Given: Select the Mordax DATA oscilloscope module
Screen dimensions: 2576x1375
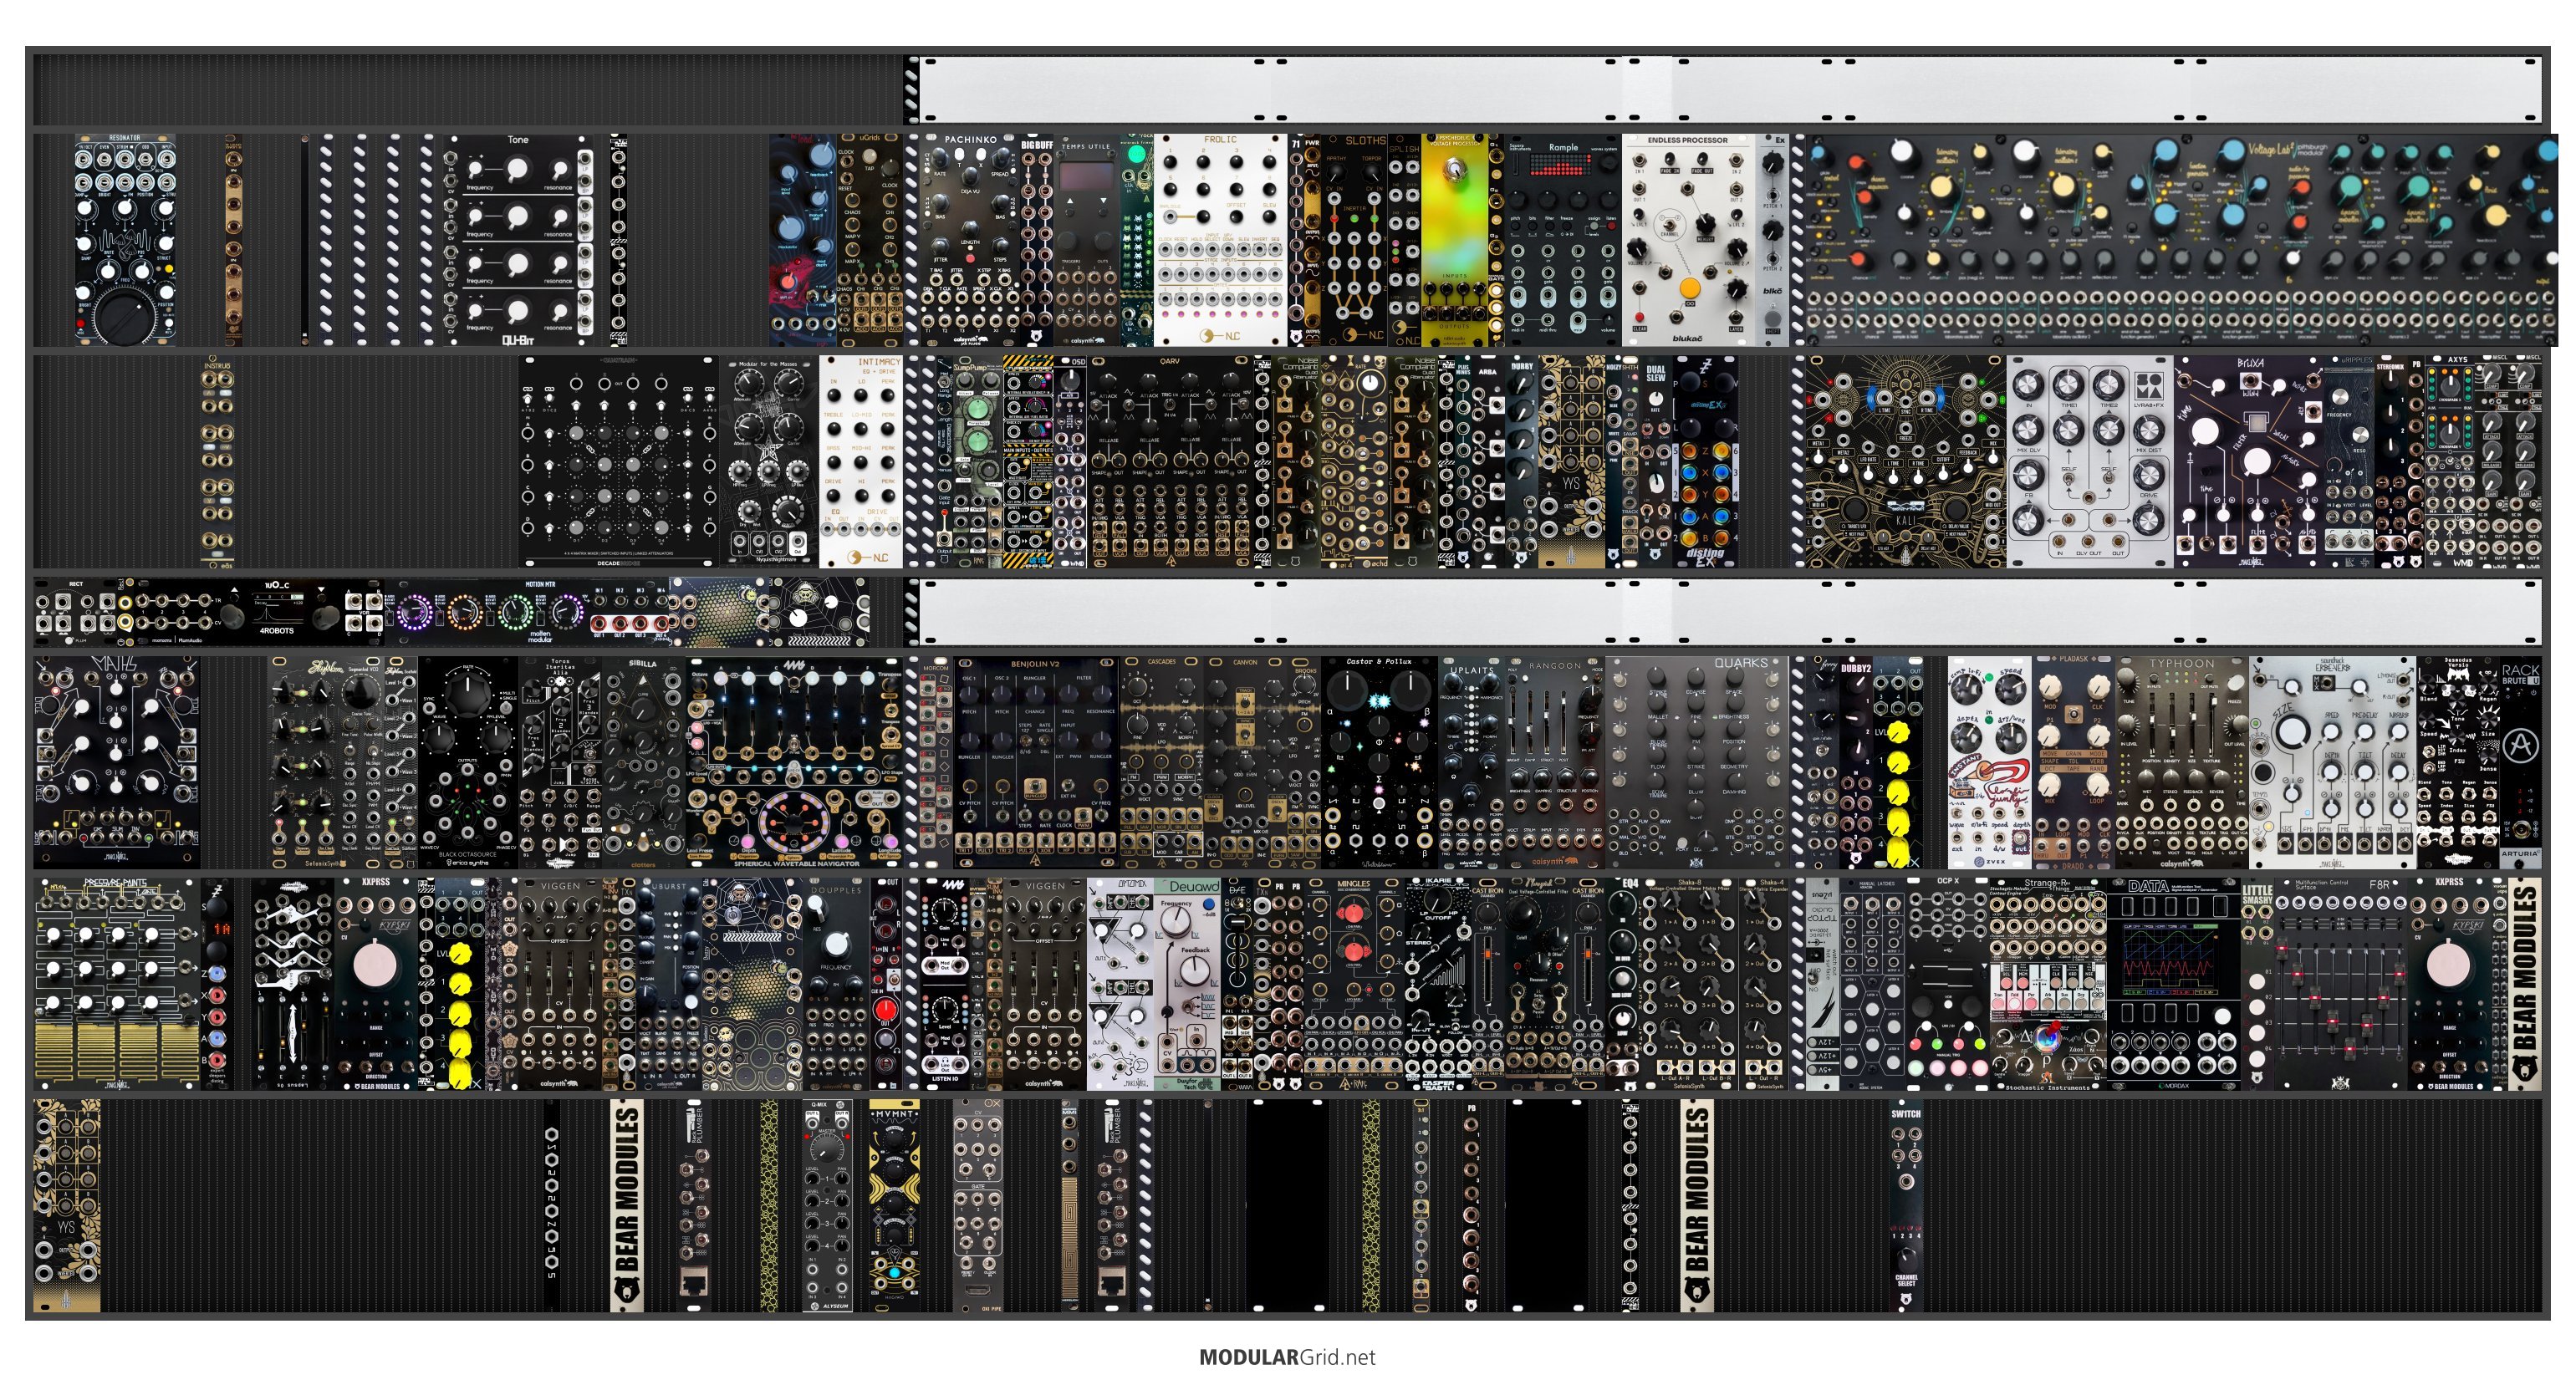Looking at the screenshot, I should coord(2174,984).
